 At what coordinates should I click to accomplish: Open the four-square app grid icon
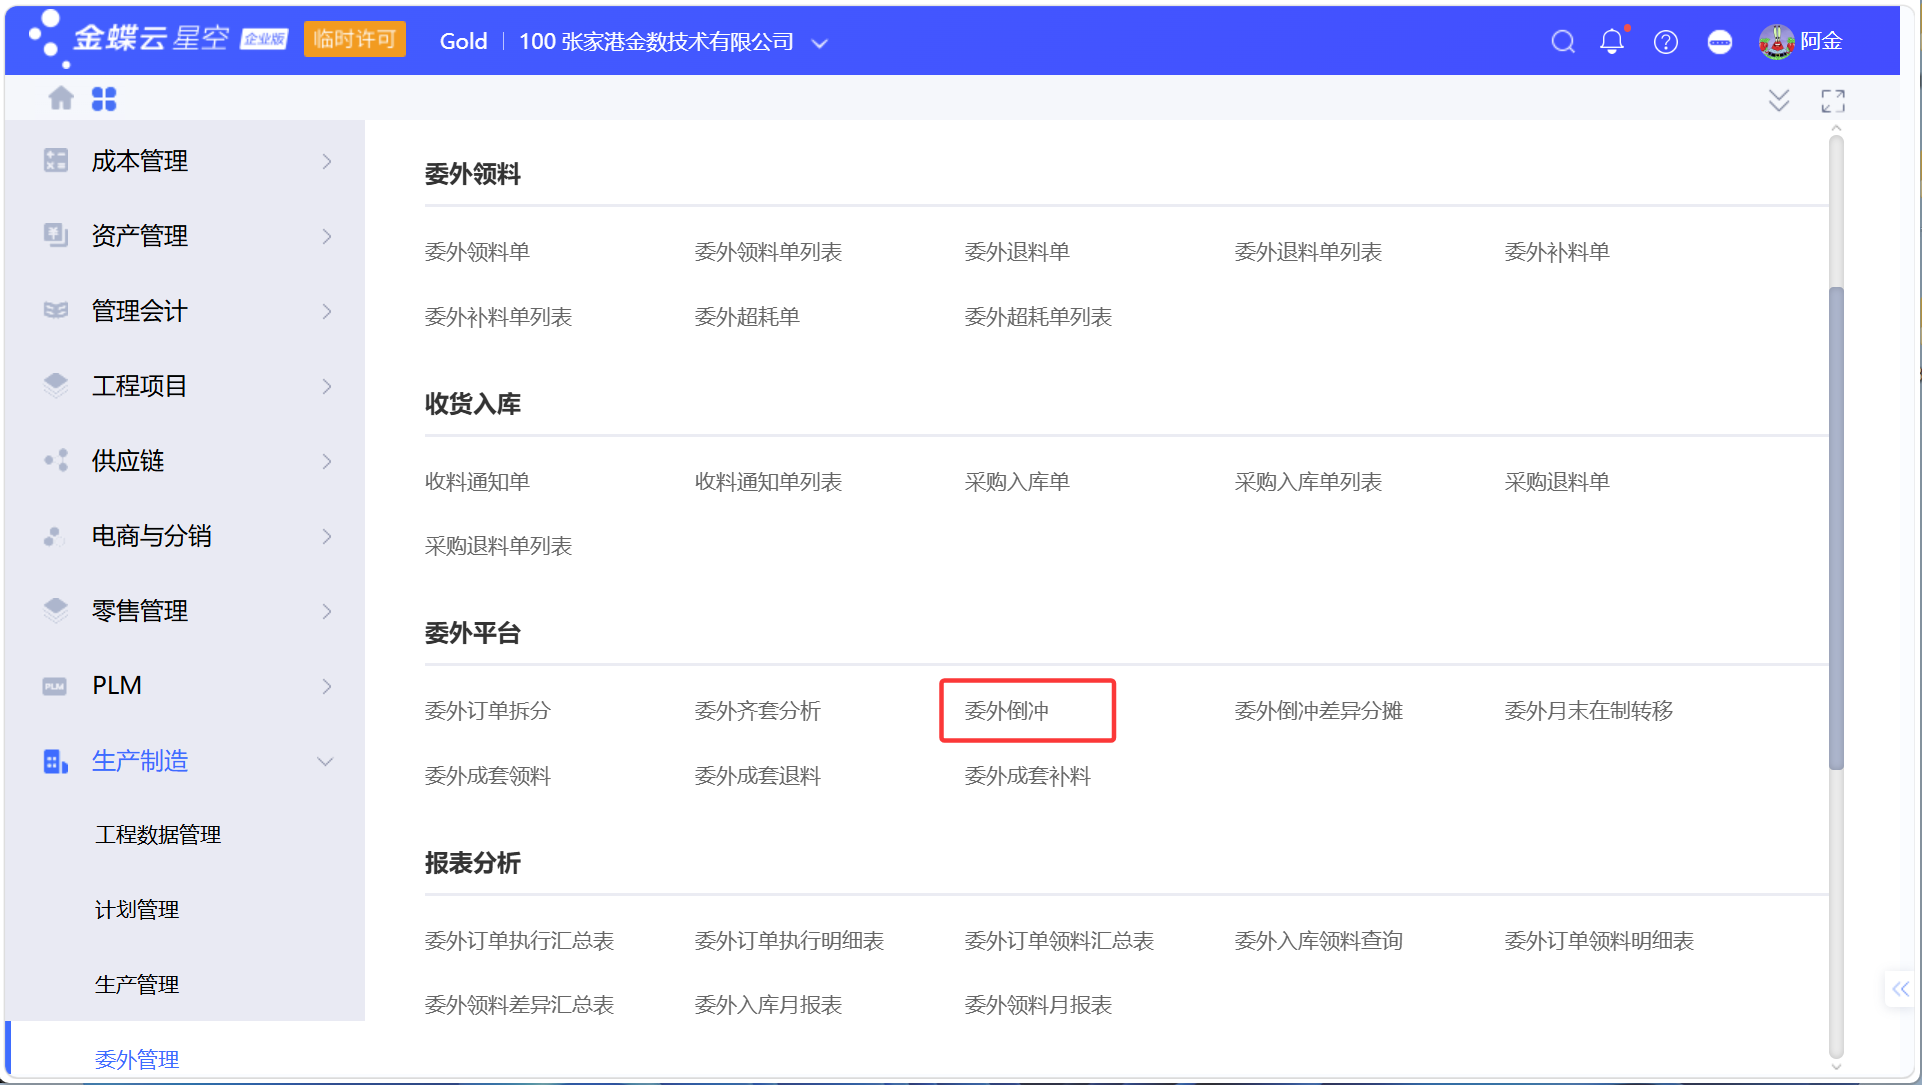click(104, 98)
